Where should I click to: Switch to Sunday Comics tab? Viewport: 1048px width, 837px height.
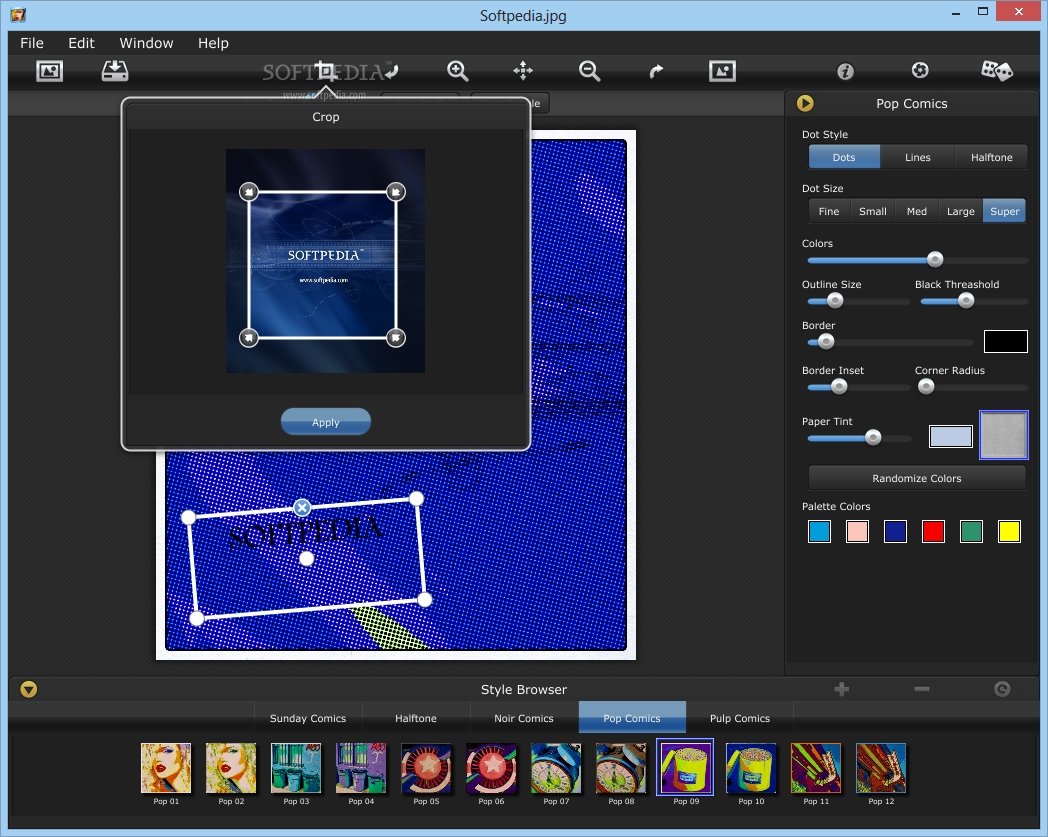tap(308, 718)
